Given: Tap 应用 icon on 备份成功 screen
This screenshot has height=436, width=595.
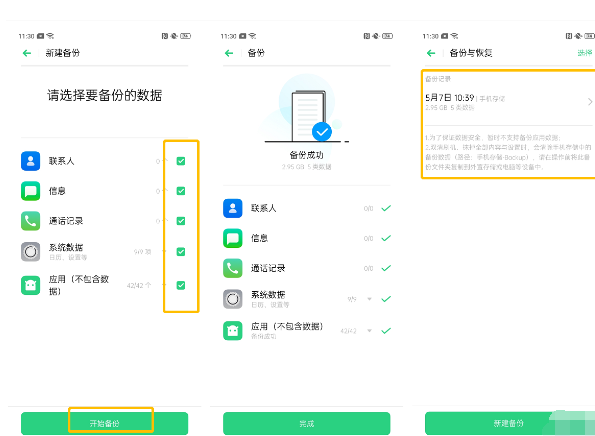Looking at the screenshot, I should [x=233, y=331].
